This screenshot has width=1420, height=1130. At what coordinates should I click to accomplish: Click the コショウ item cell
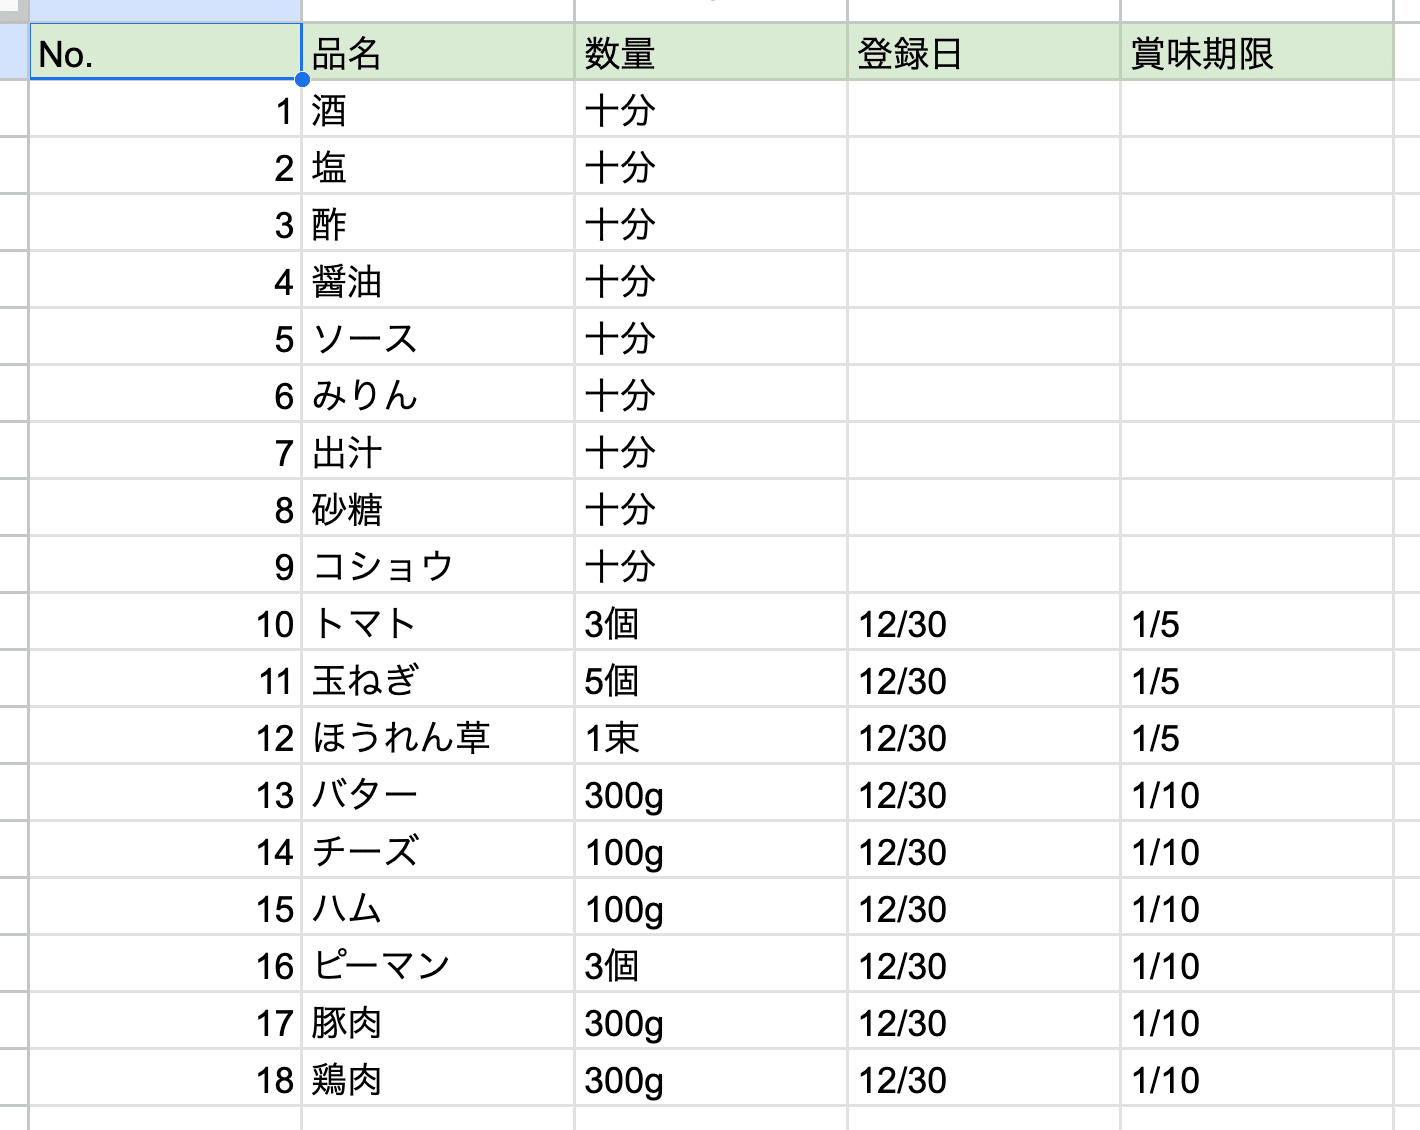437,567
